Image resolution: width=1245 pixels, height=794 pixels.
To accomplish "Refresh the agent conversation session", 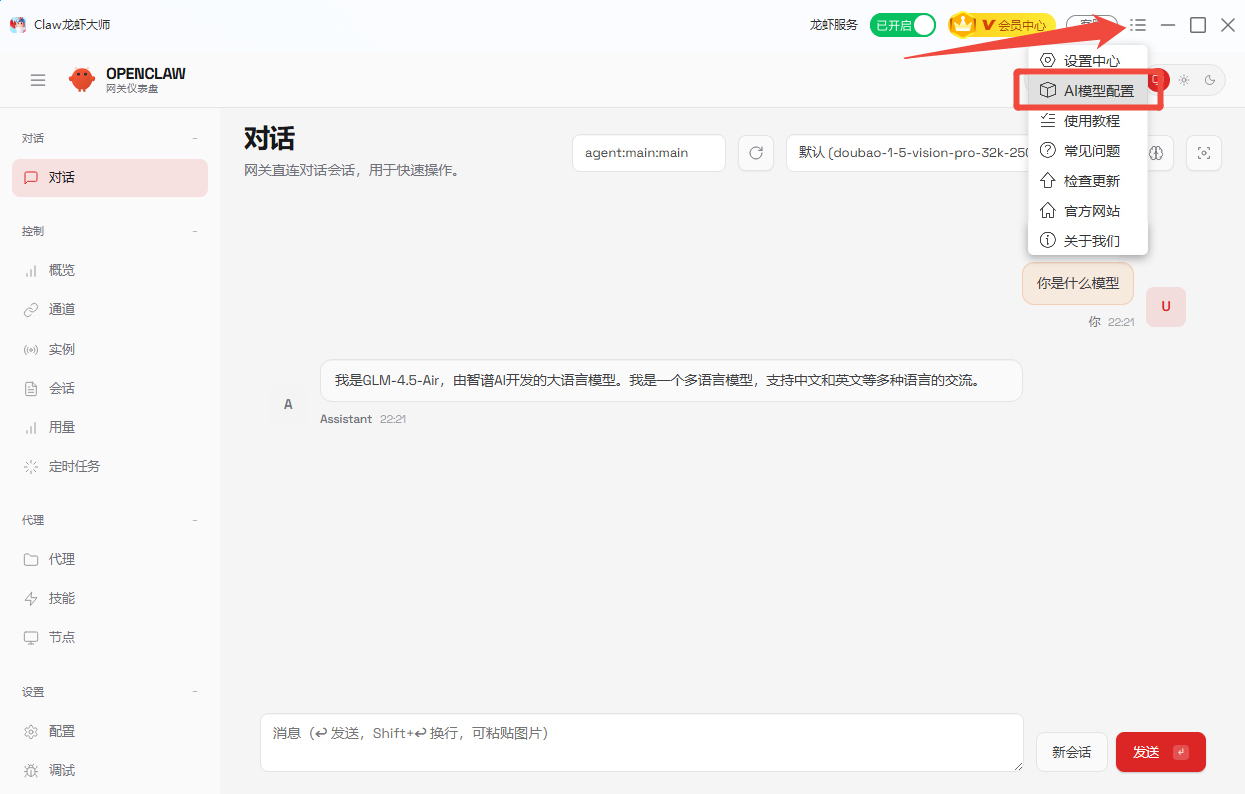I will tap(756, 153).
